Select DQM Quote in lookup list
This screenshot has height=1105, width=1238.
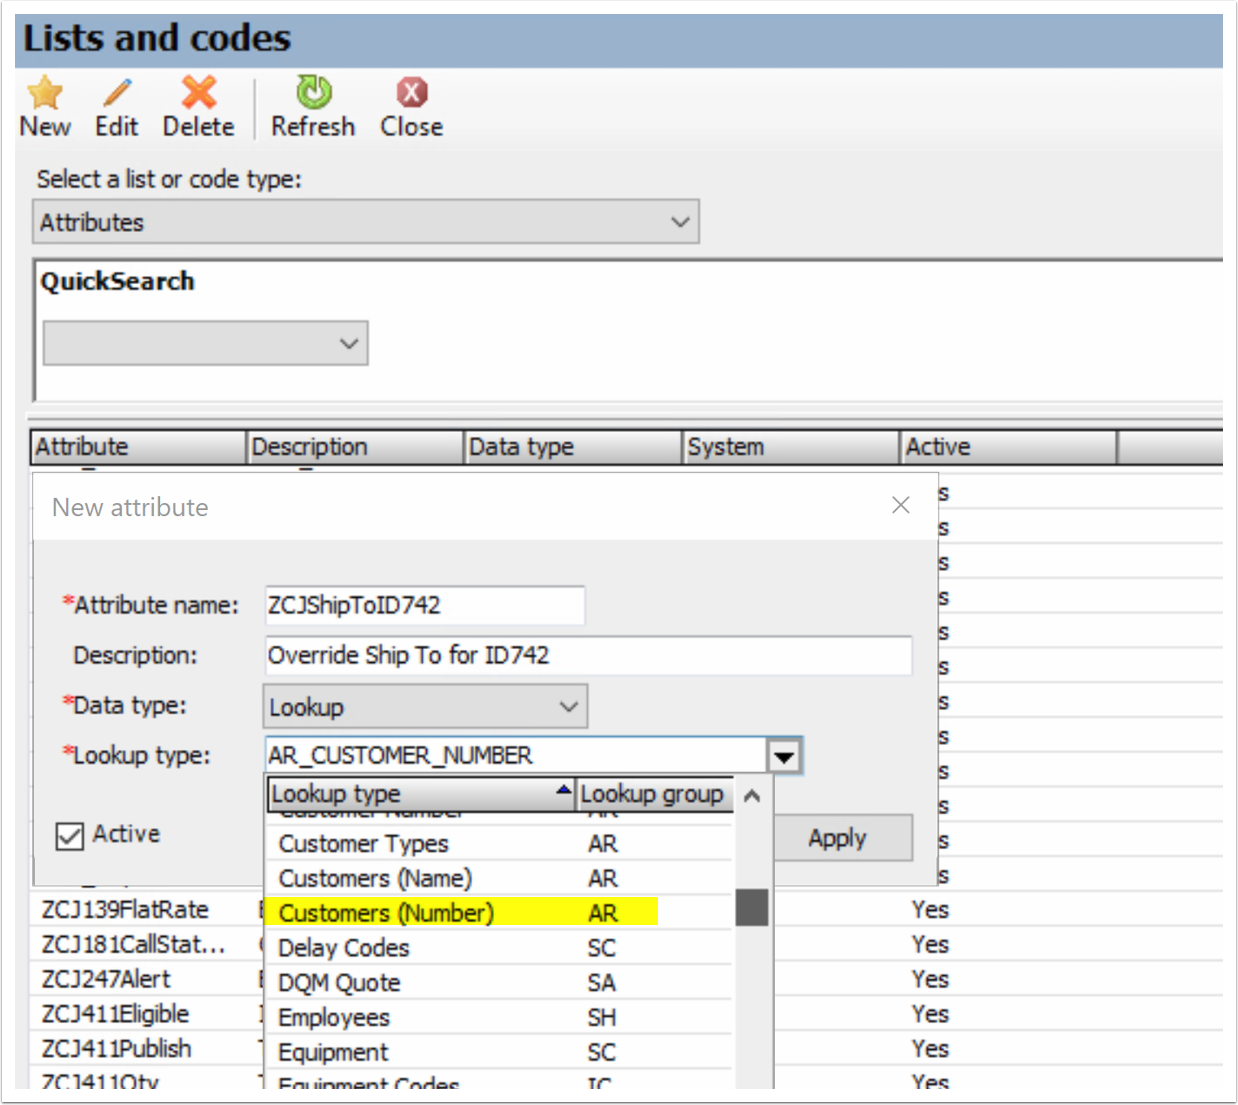click(x=498, y=983)
